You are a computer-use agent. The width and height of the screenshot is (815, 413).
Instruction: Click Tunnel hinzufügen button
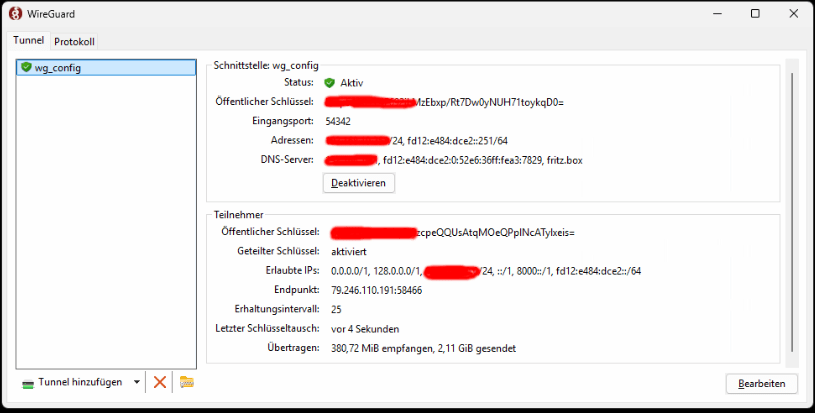[72, 382]
